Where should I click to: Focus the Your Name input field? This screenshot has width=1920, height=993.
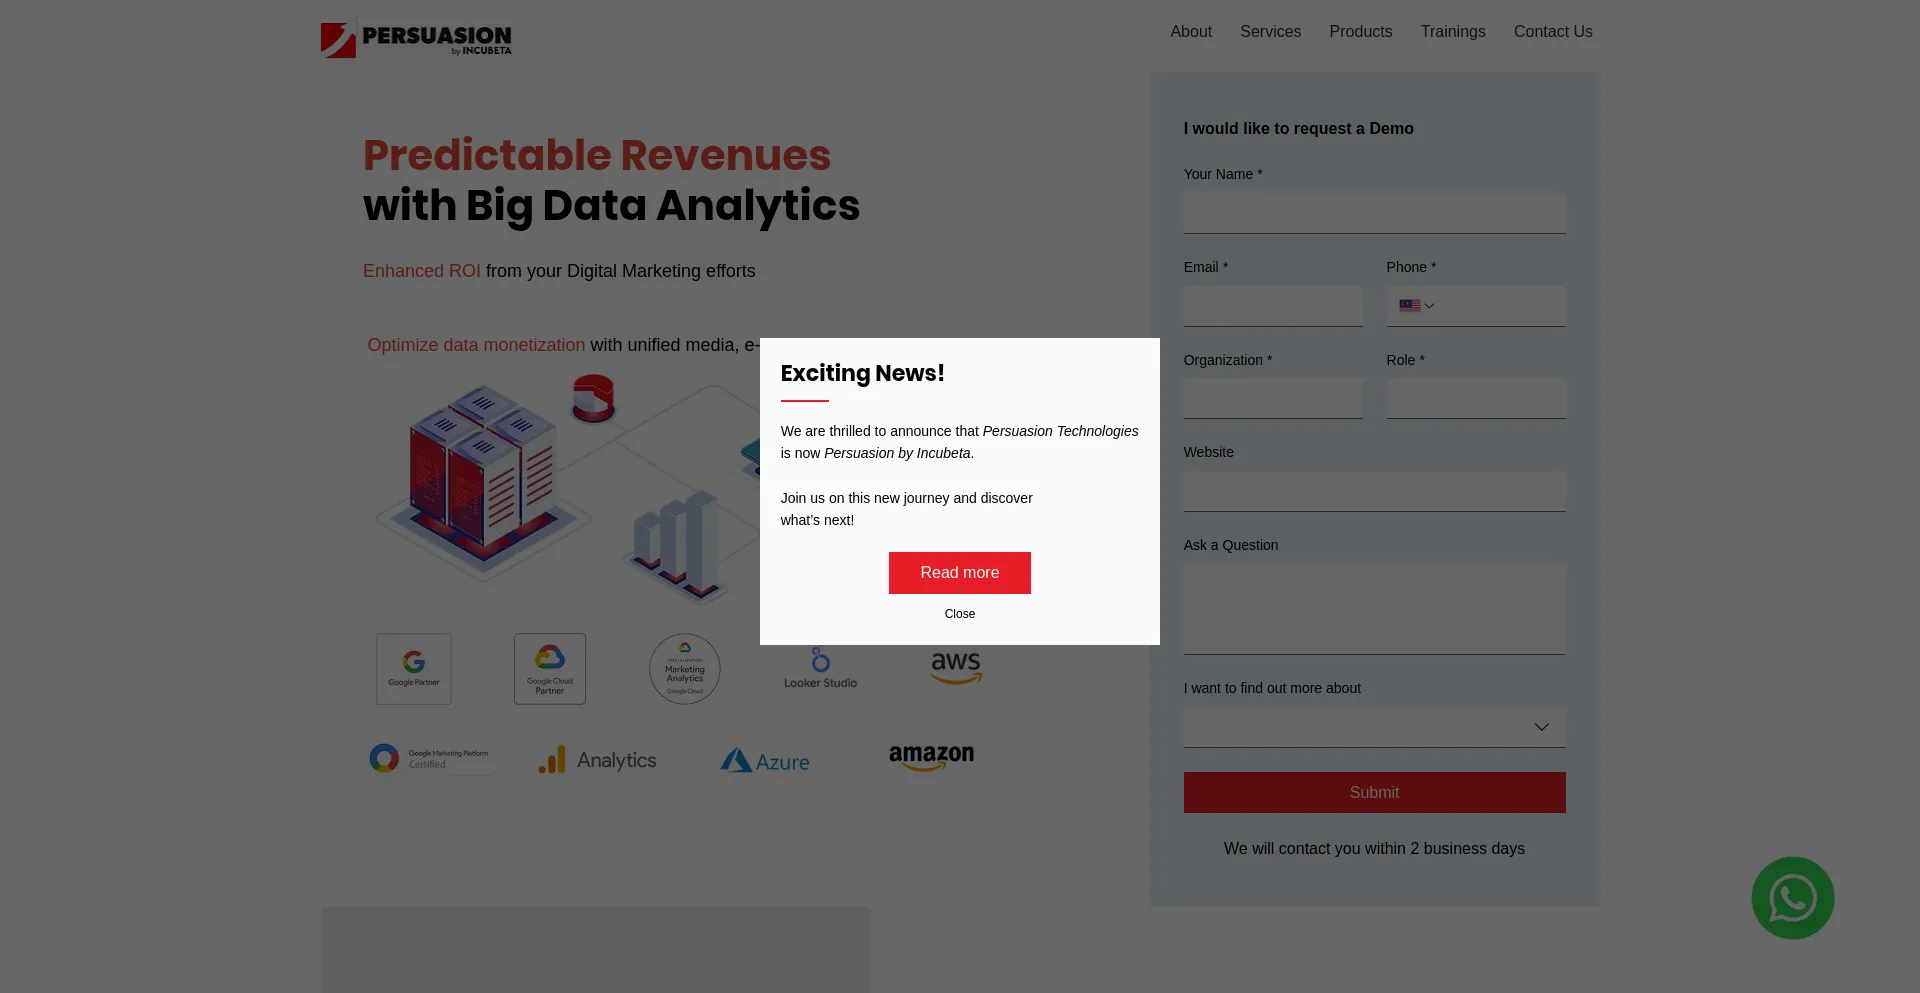(x=1374, y=214)
